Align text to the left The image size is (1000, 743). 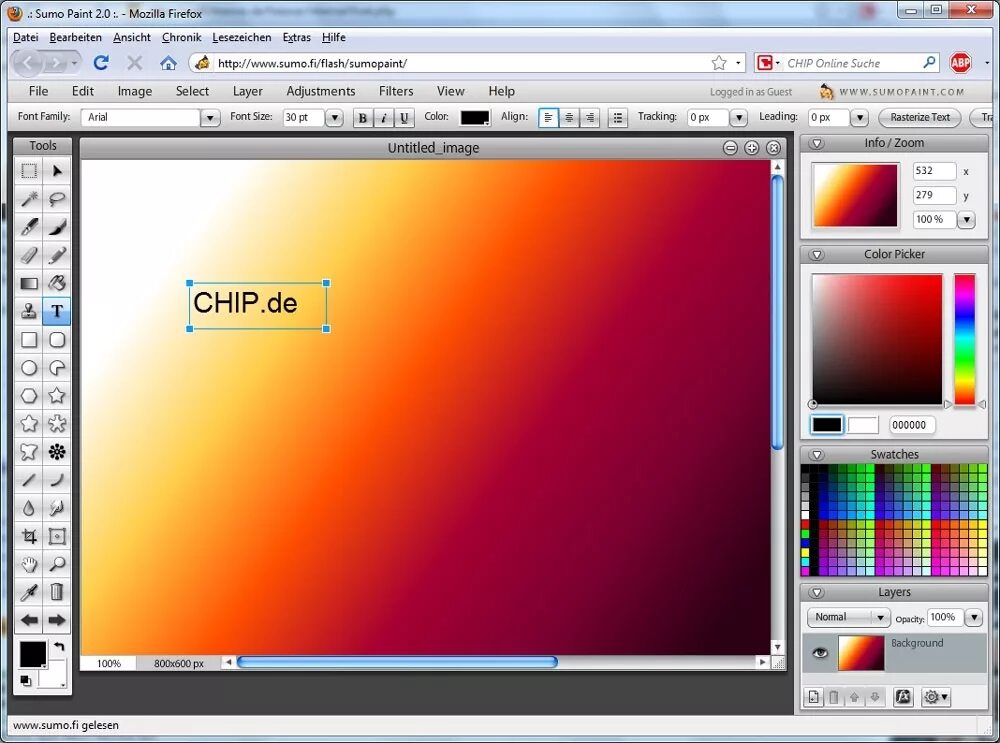pos(548,117)
